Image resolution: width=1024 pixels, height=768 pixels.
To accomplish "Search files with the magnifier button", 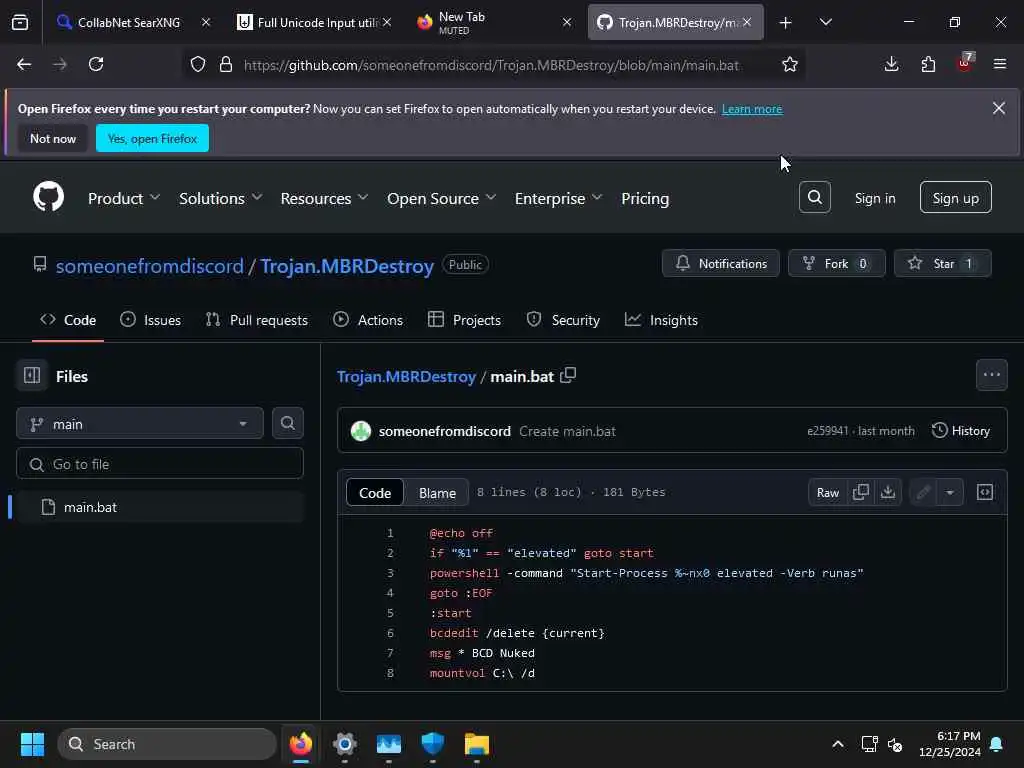I will point(287,423).
